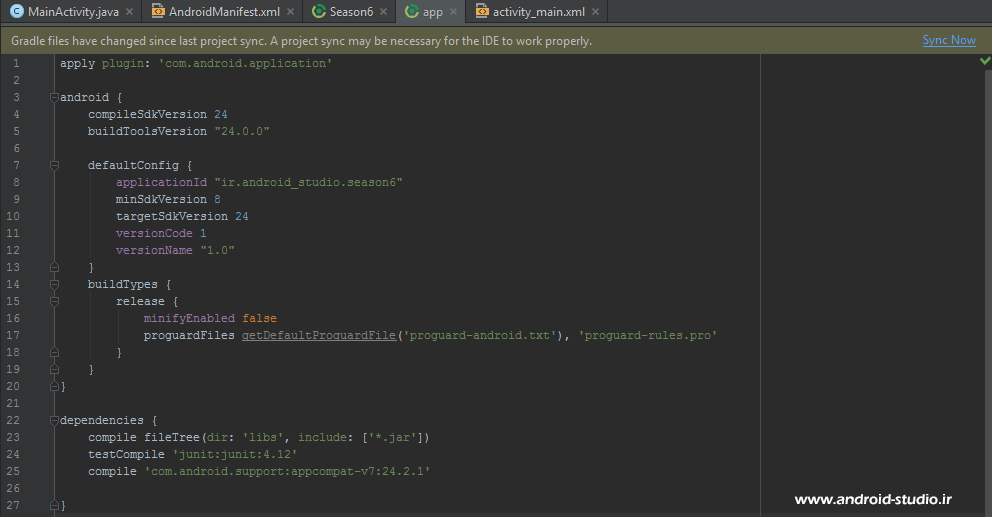This screenshot has width=992, height=517.
Task: Click the MainActivity.java class file icon
Action: (x=17, y=12)
